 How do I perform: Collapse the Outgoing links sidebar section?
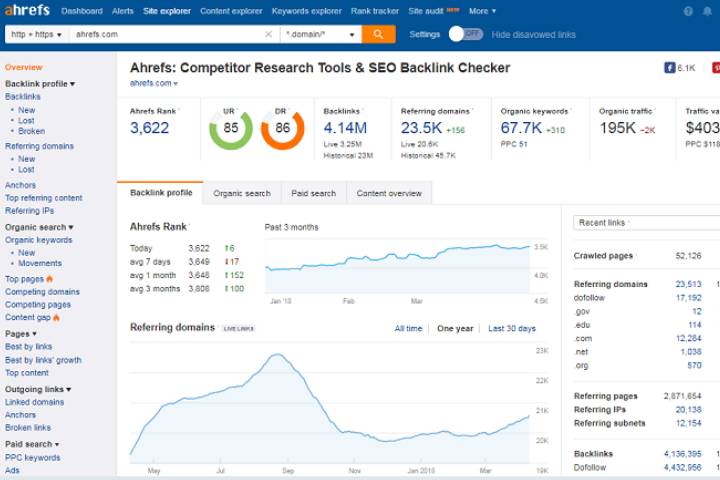click(38, 389)
